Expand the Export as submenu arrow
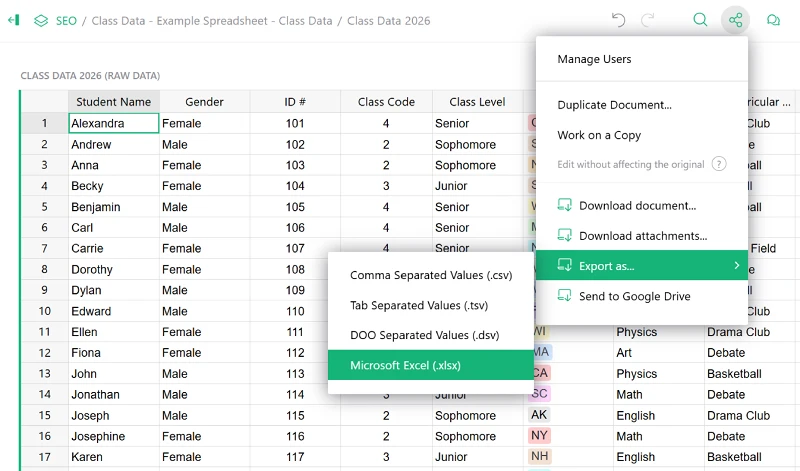Viewport: 800px width, 471px height. pyautogui.click(x=736, y=266)
